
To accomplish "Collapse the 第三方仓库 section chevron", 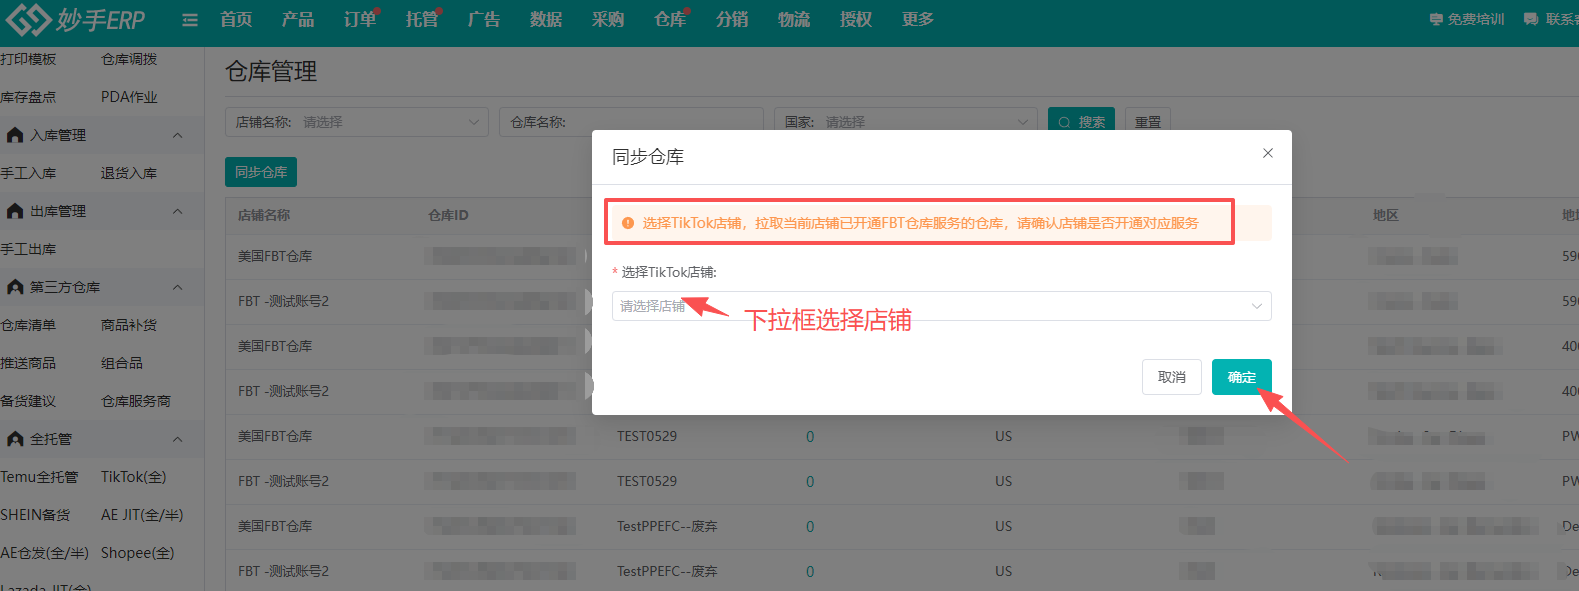I will click(177, 287).
